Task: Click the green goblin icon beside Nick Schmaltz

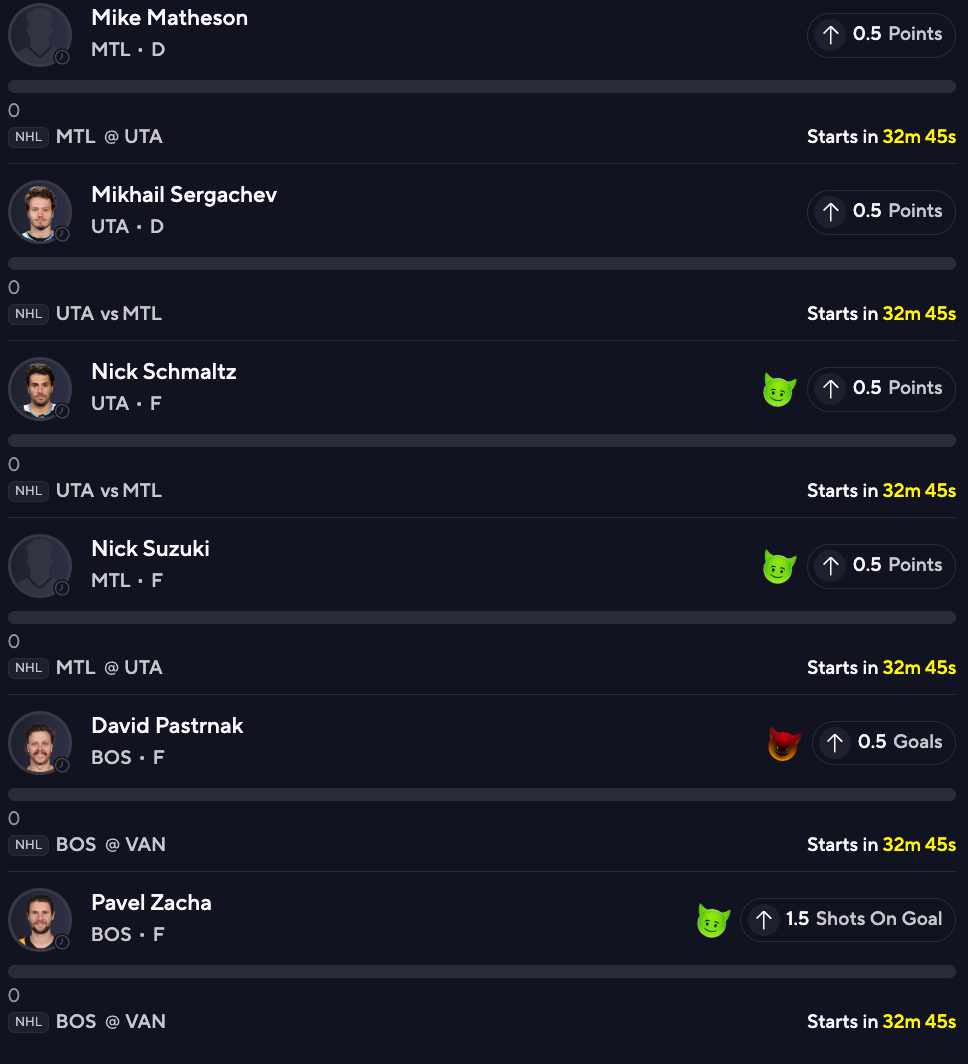Action: click(x=779, y=389)
